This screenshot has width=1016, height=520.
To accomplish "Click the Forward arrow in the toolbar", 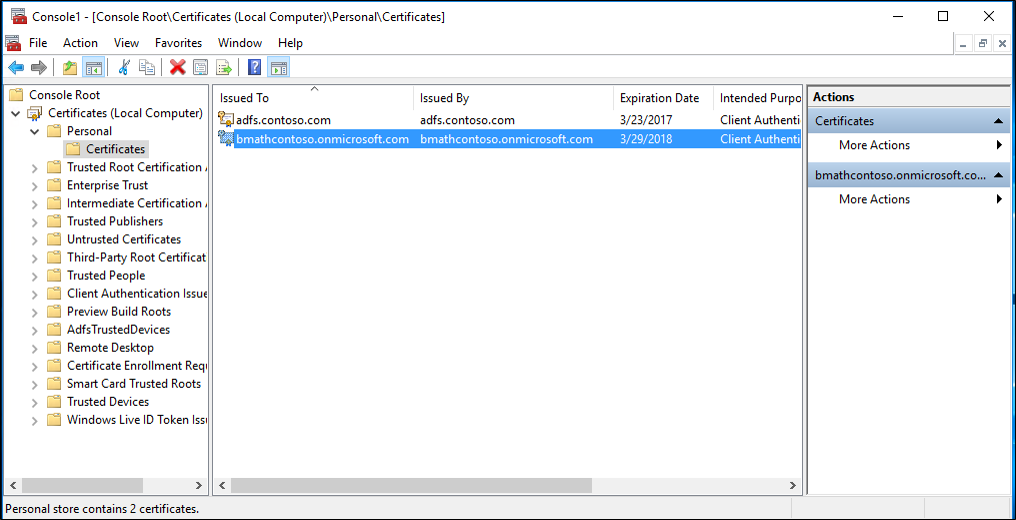I will pyautogui.click(x=39, y=67).
